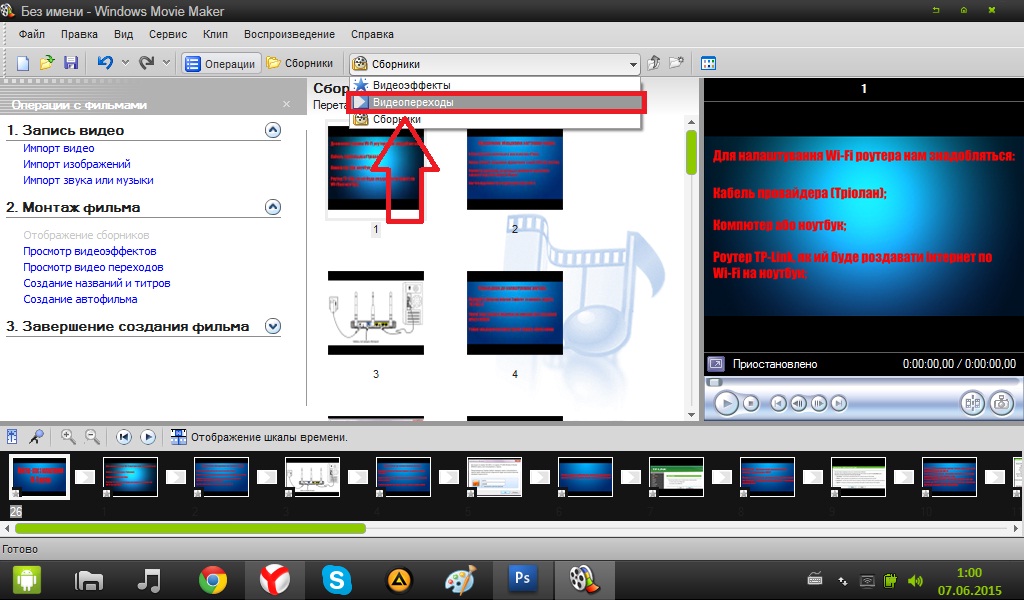The image size is (1024, 600).
Task: Open undo history dropdown arrow
Action: click(125, 63)
